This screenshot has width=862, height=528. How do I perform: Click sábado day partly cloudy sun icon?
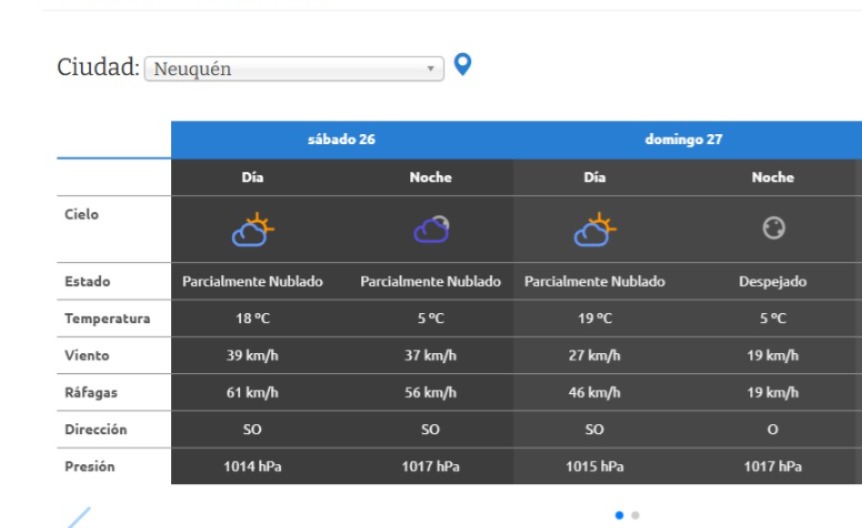253,230
